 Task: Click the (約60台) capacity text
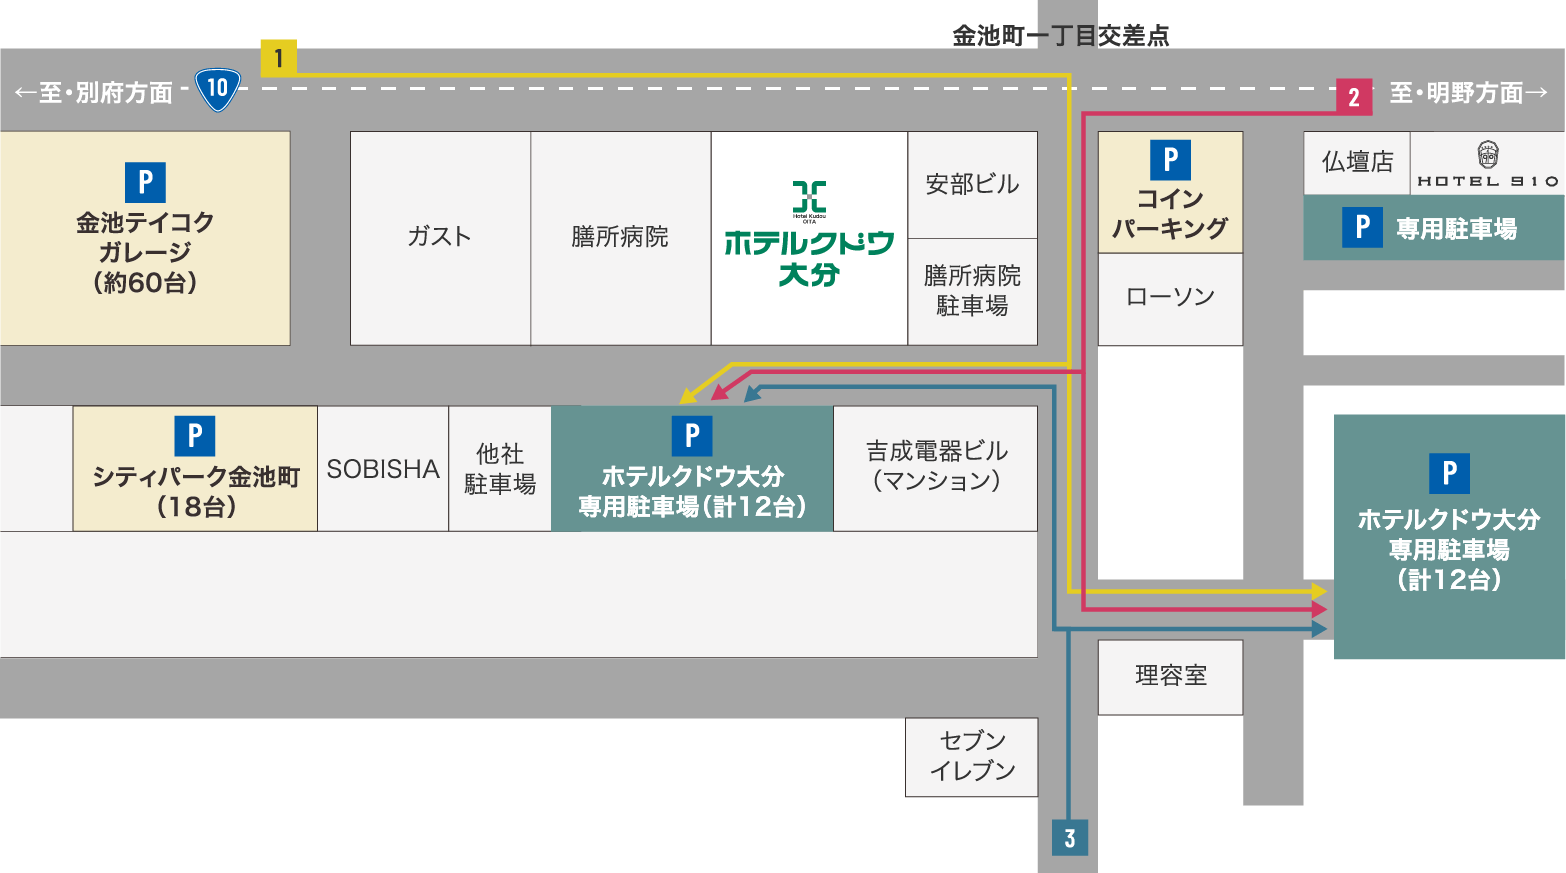click(145, 283)
